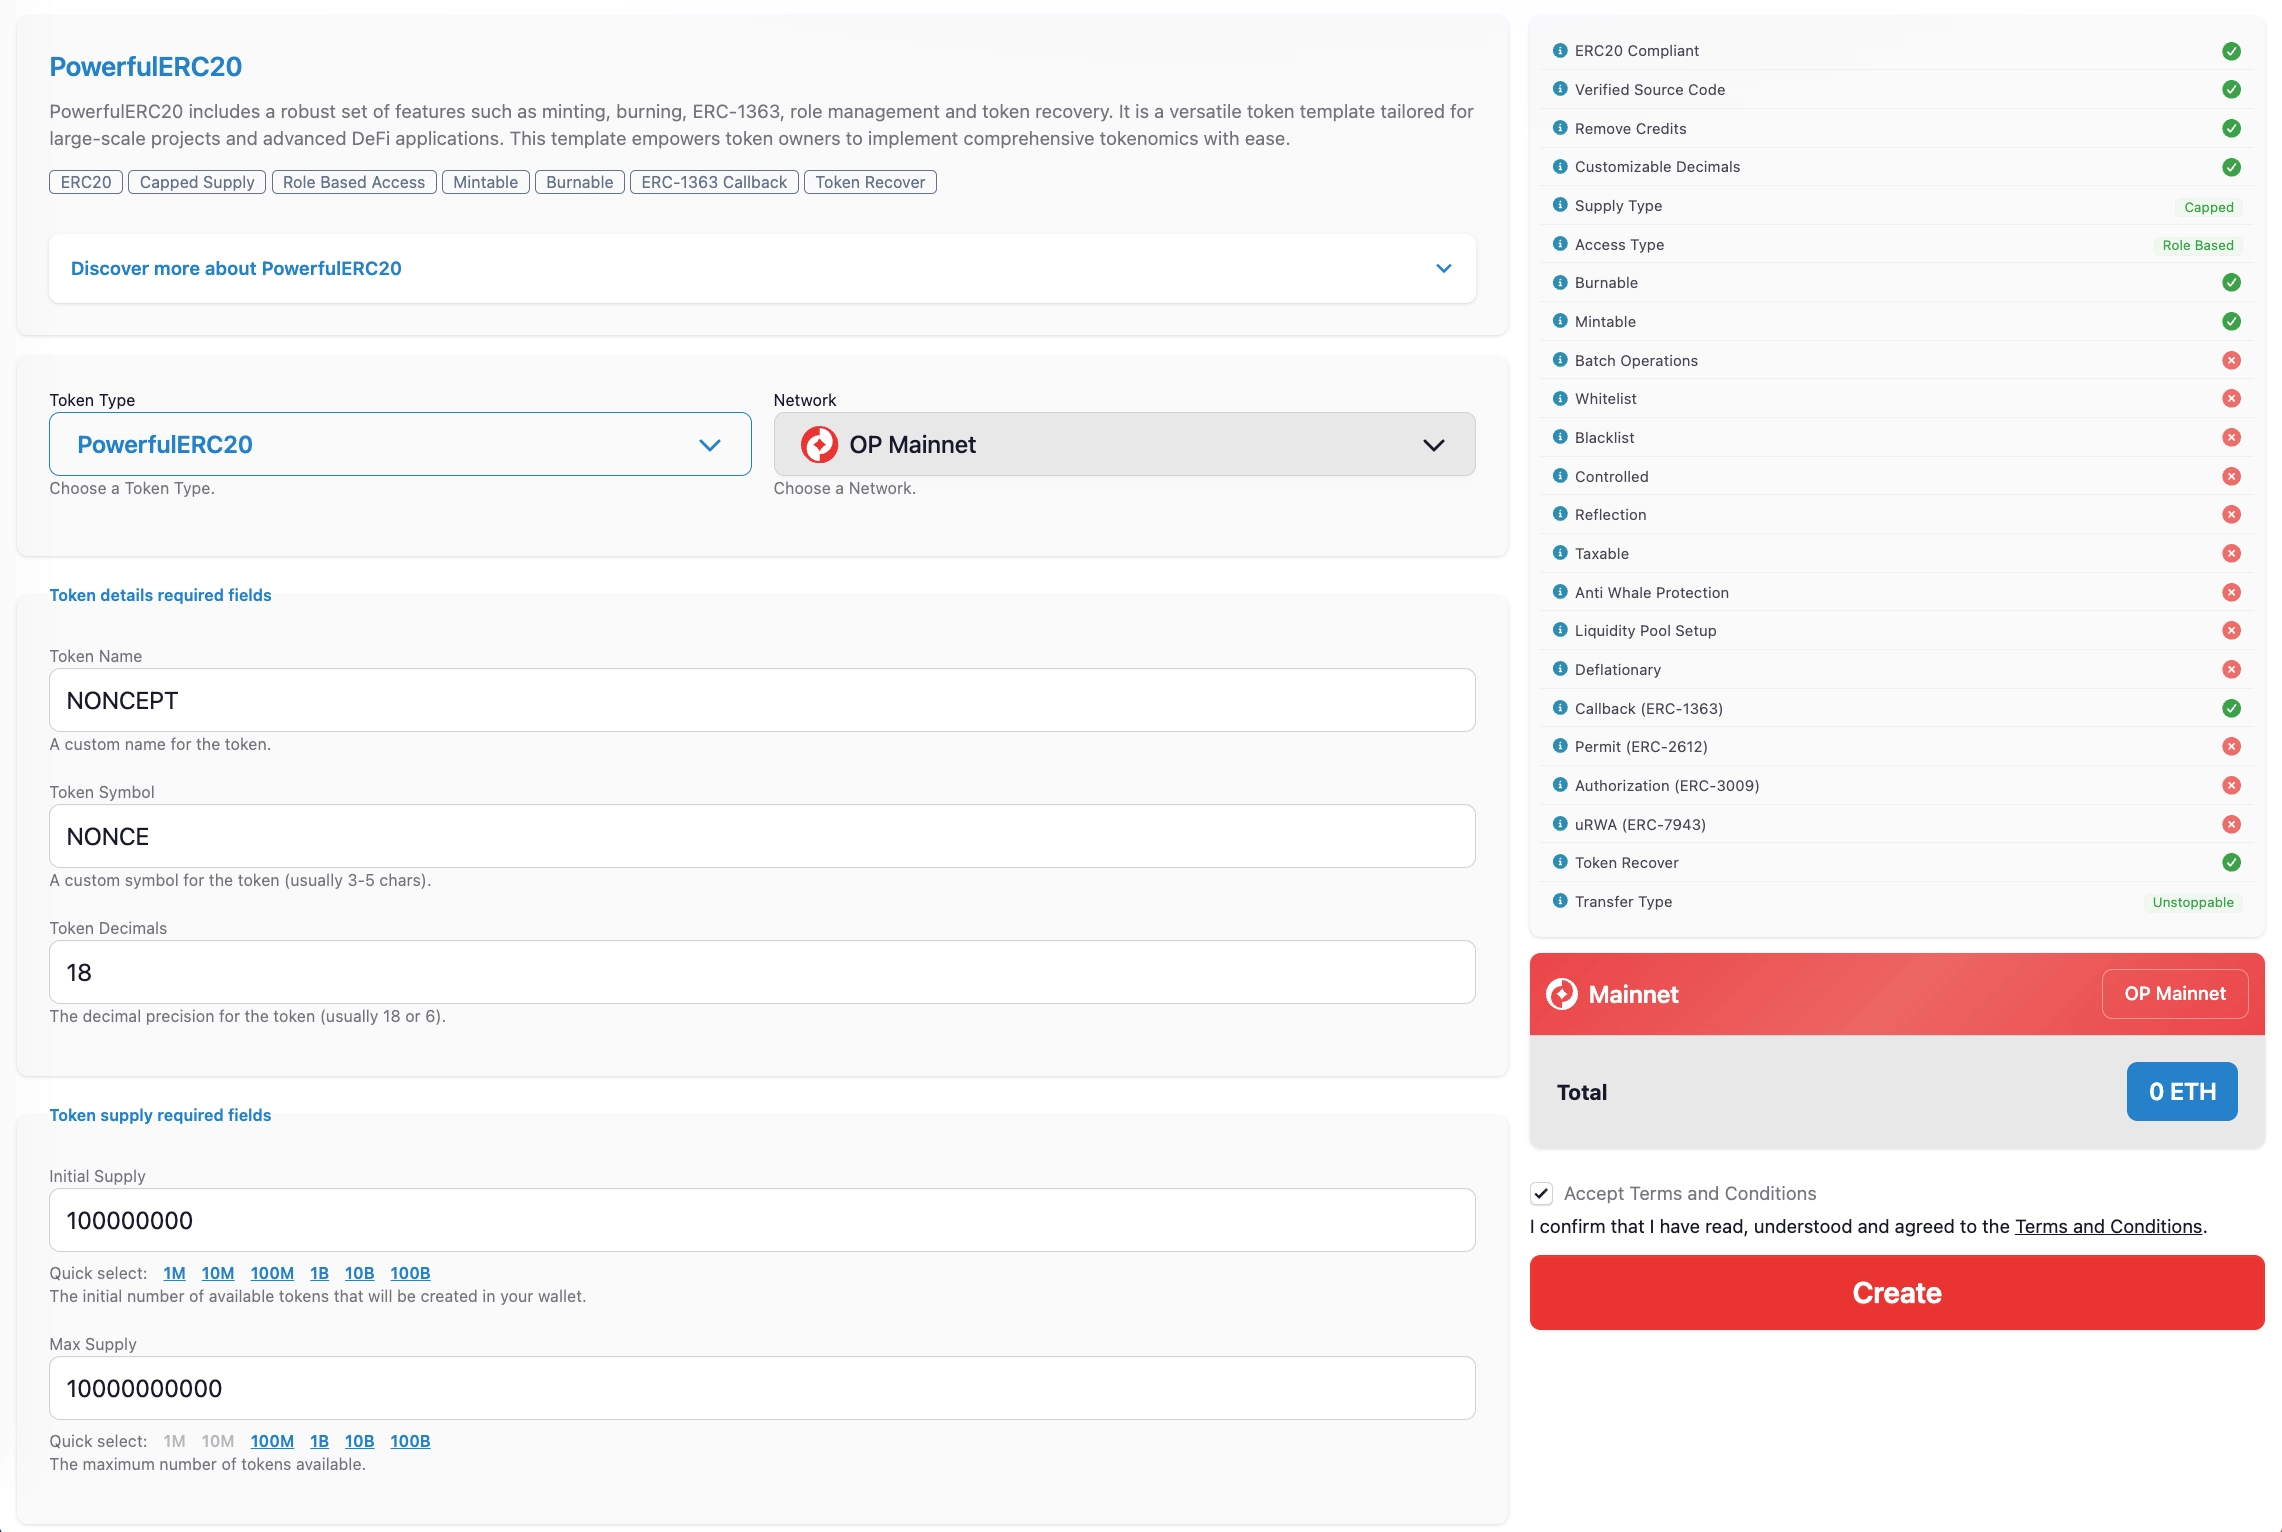The image size is (2282, 1532).
Task: Click OP Mainnet logo in red banner
Action: click(x=1562, y=994)
